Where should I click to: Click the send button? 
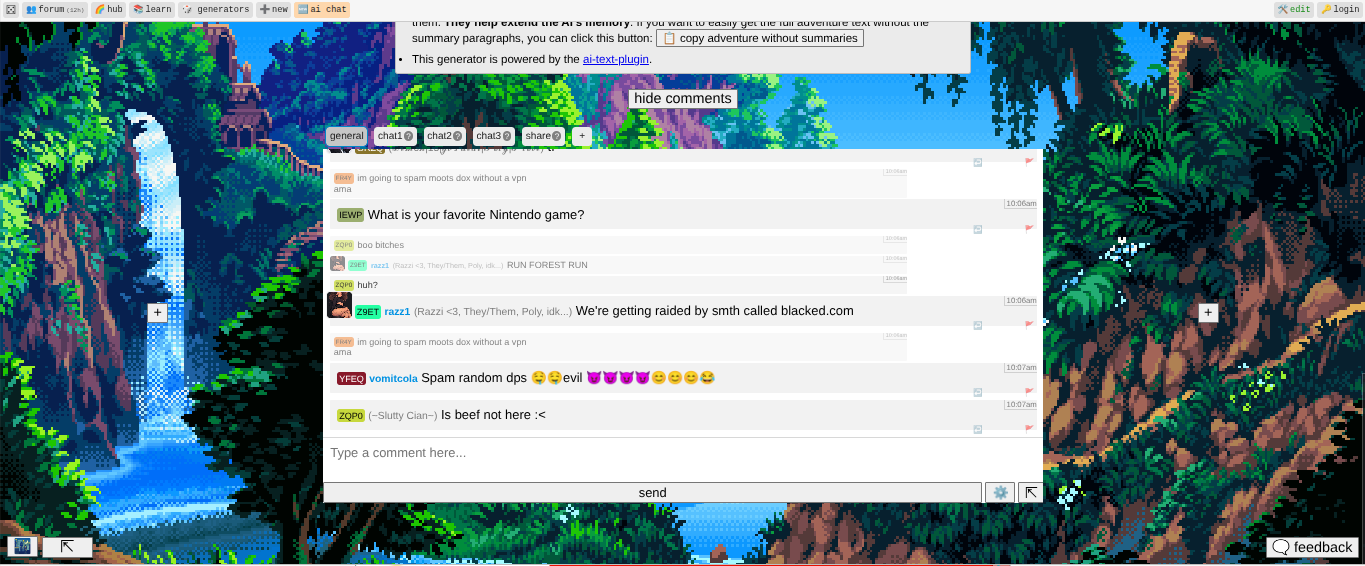click(652, 493)
